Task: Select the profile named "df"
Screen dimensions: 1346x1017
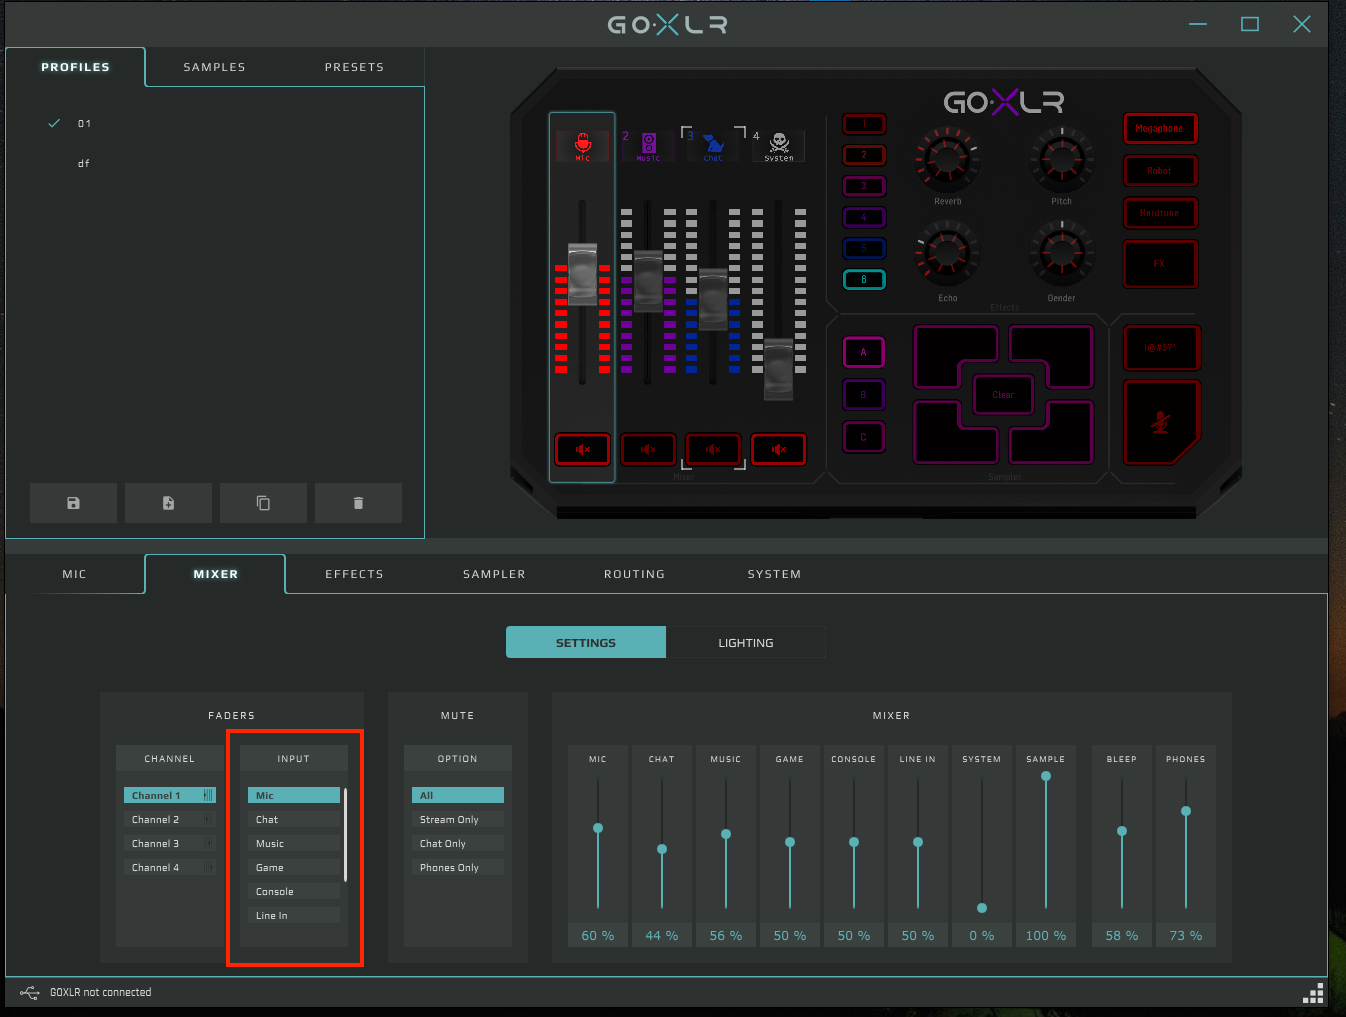Action: pos(84,163)
